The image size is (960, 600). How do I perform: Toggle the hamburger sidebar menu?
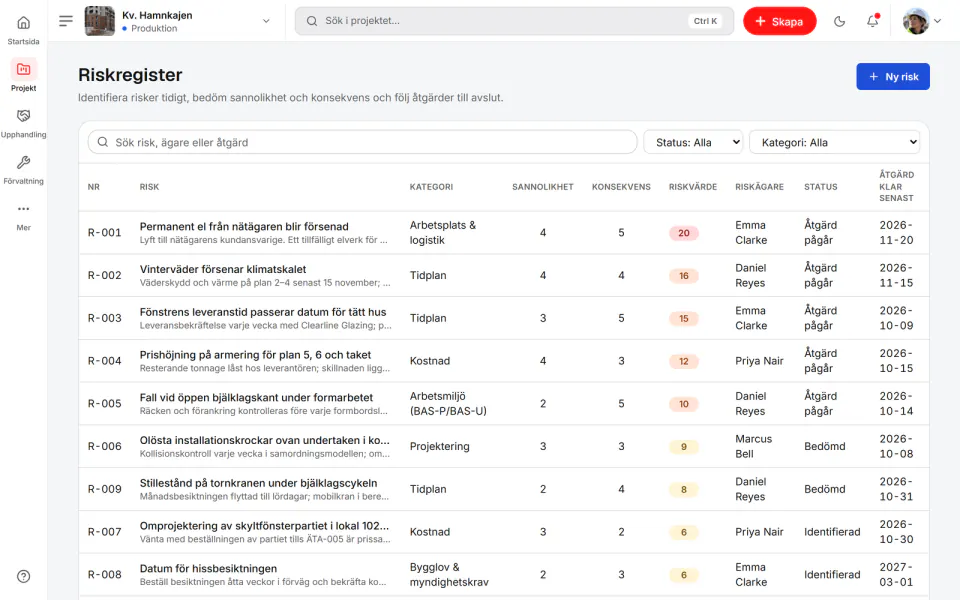click(66, 21)
